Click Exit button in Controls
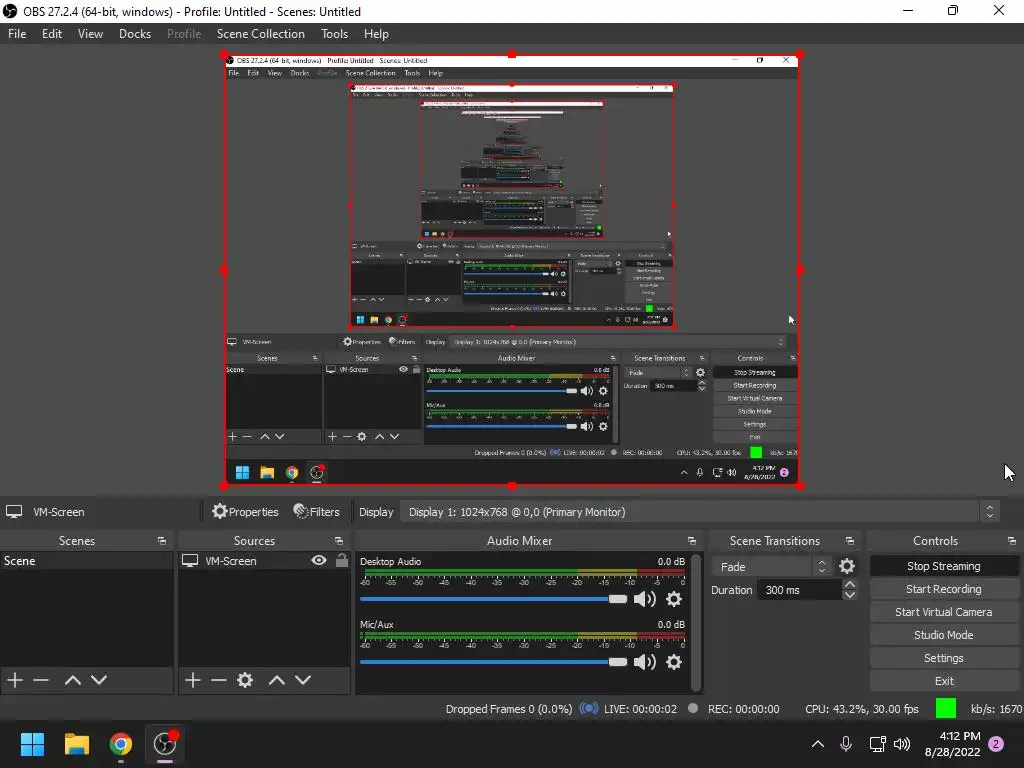This screenshot has height=768, width=1024. point(944,681)
